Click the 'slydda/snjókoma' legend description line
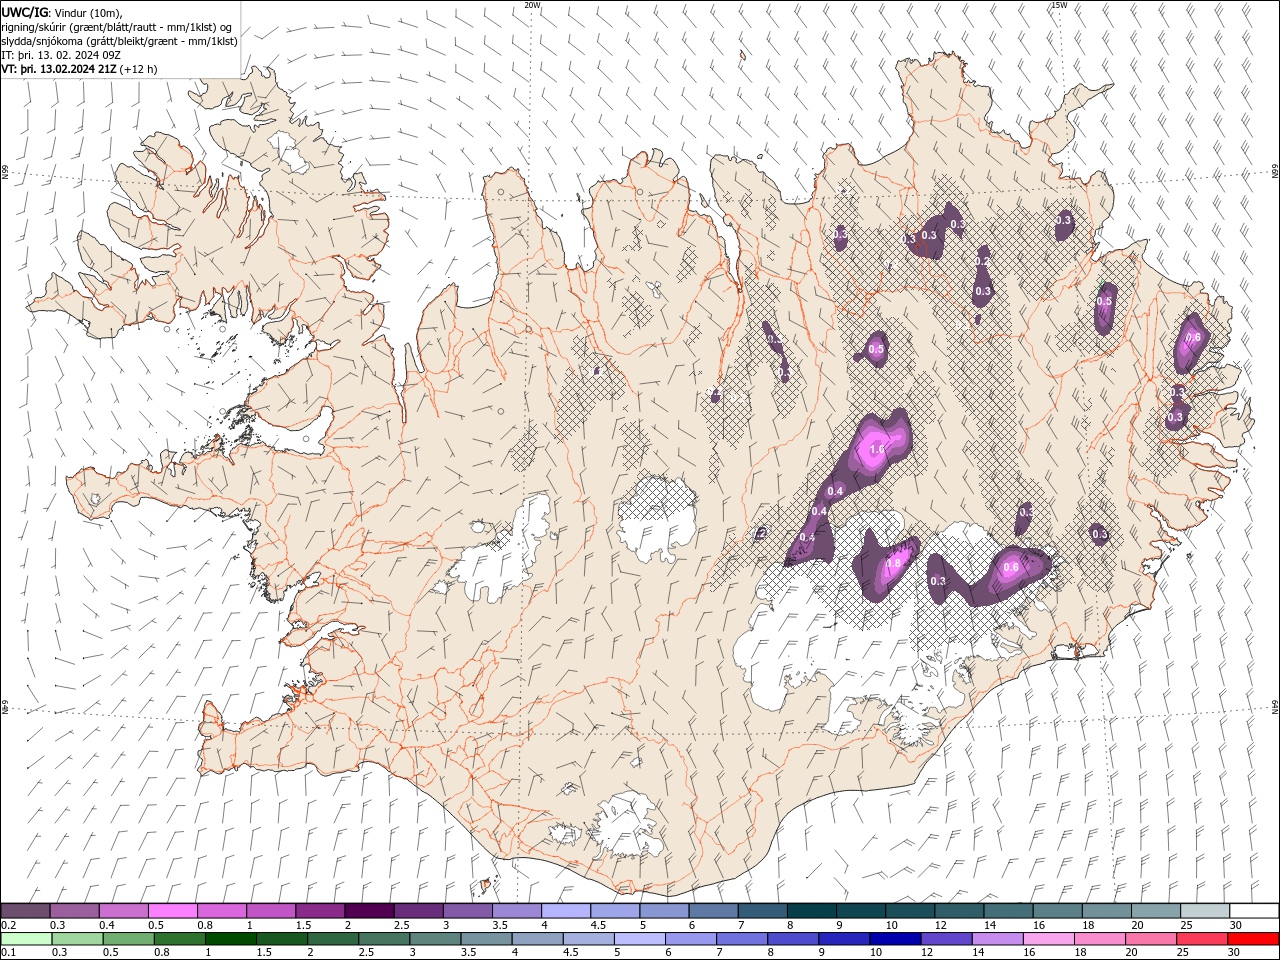Viewport: 1280px width, 960px height. tap(120, 41)
